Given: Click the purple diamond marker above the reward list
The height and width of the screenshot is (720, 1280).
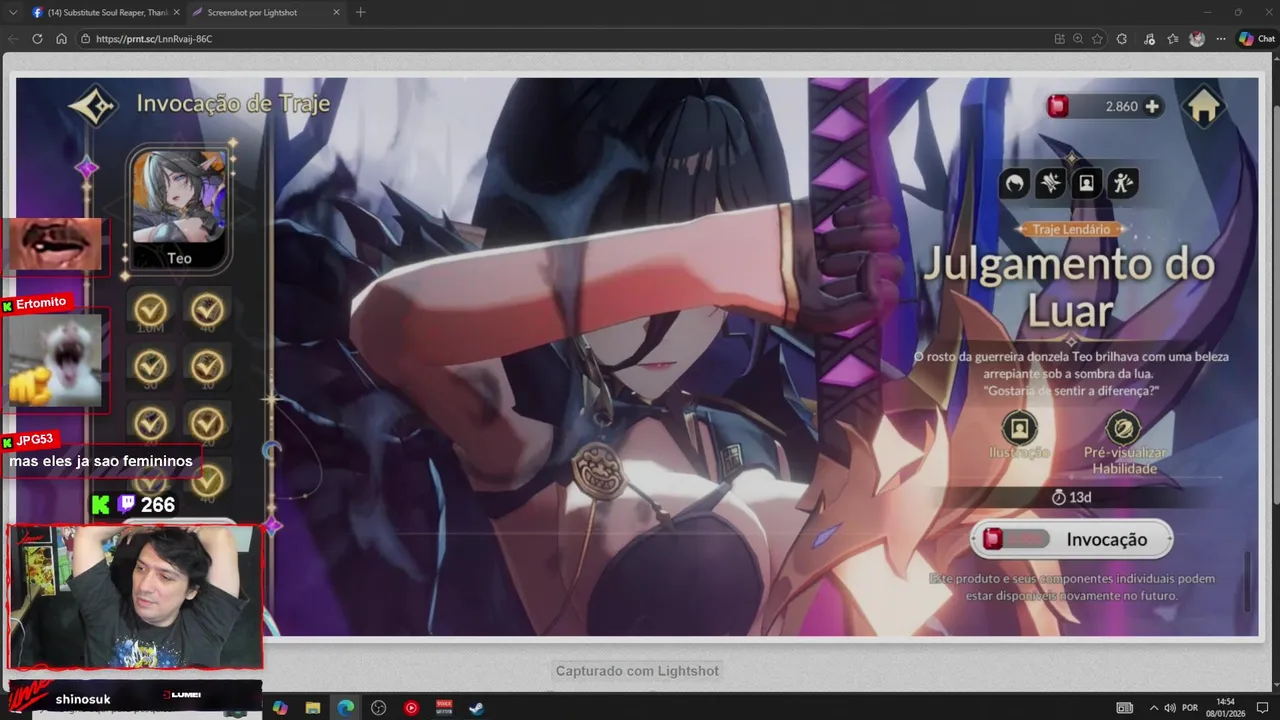Looking at the screenshot, I should (87, 168).
